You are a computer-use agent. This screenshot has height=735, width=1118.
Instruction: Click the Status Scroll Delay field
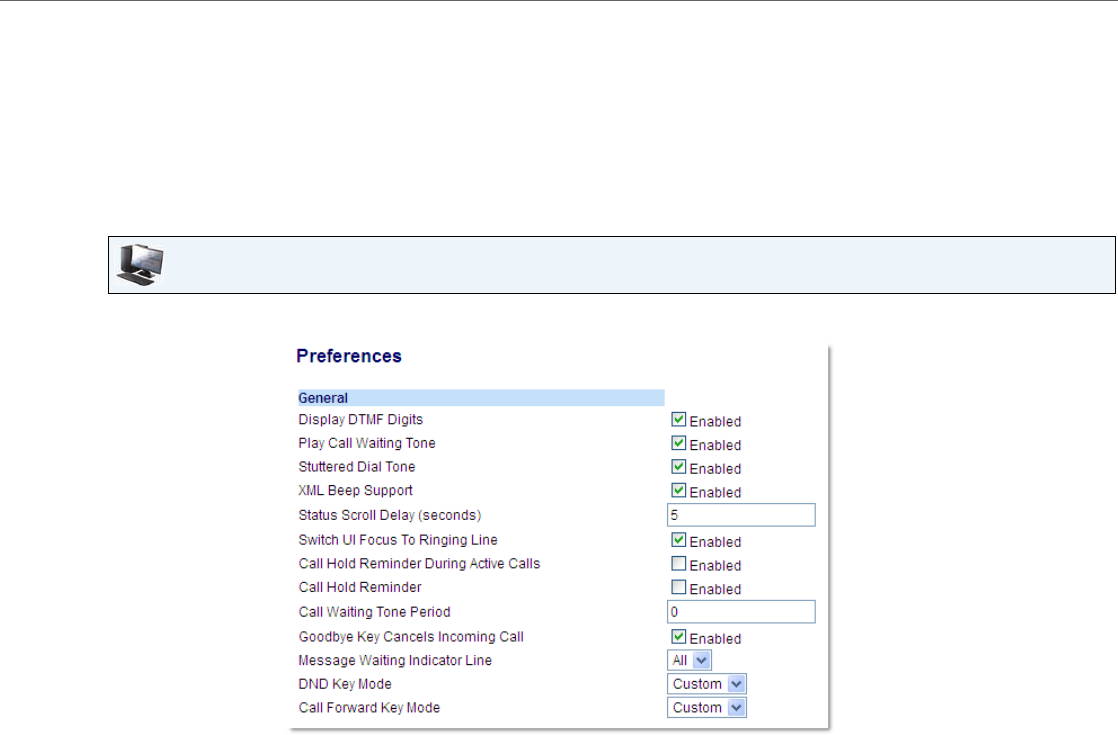[x=741, y=515]
